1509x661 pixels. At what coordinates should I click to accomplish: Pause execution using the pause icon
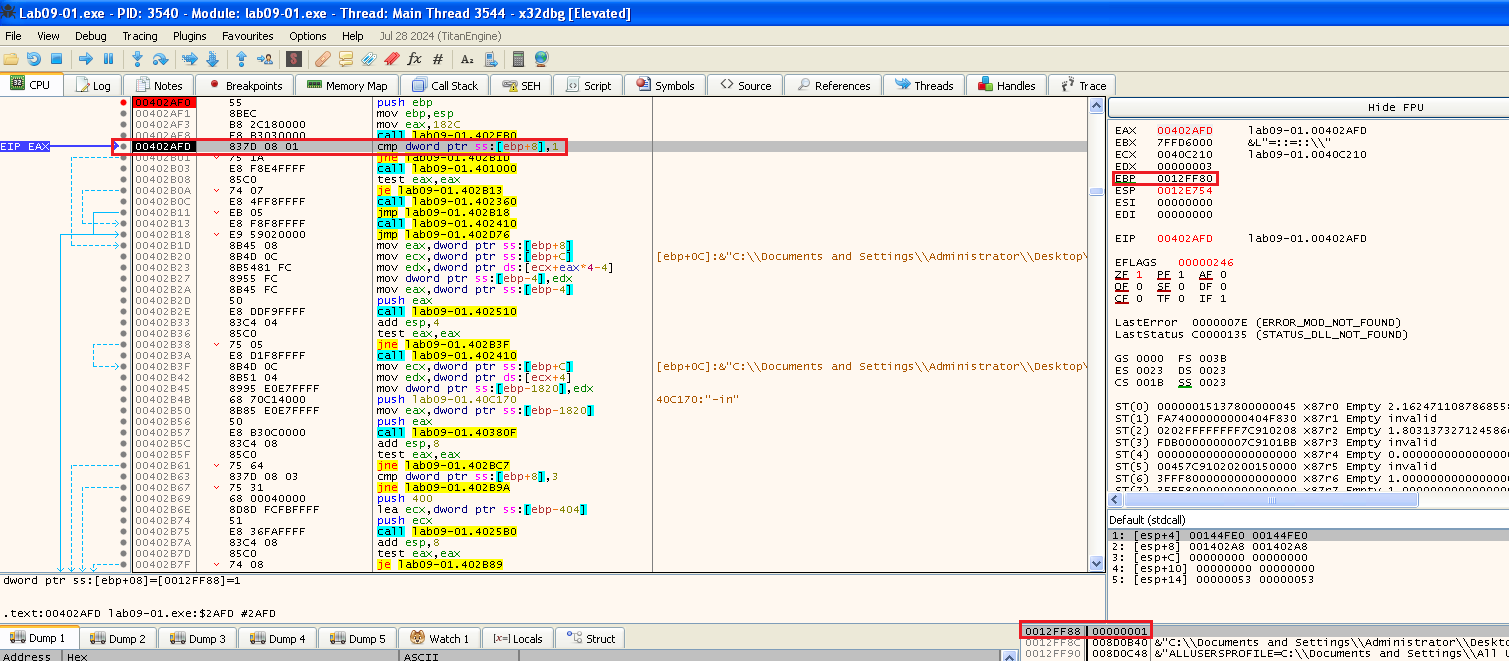(108, 59)
